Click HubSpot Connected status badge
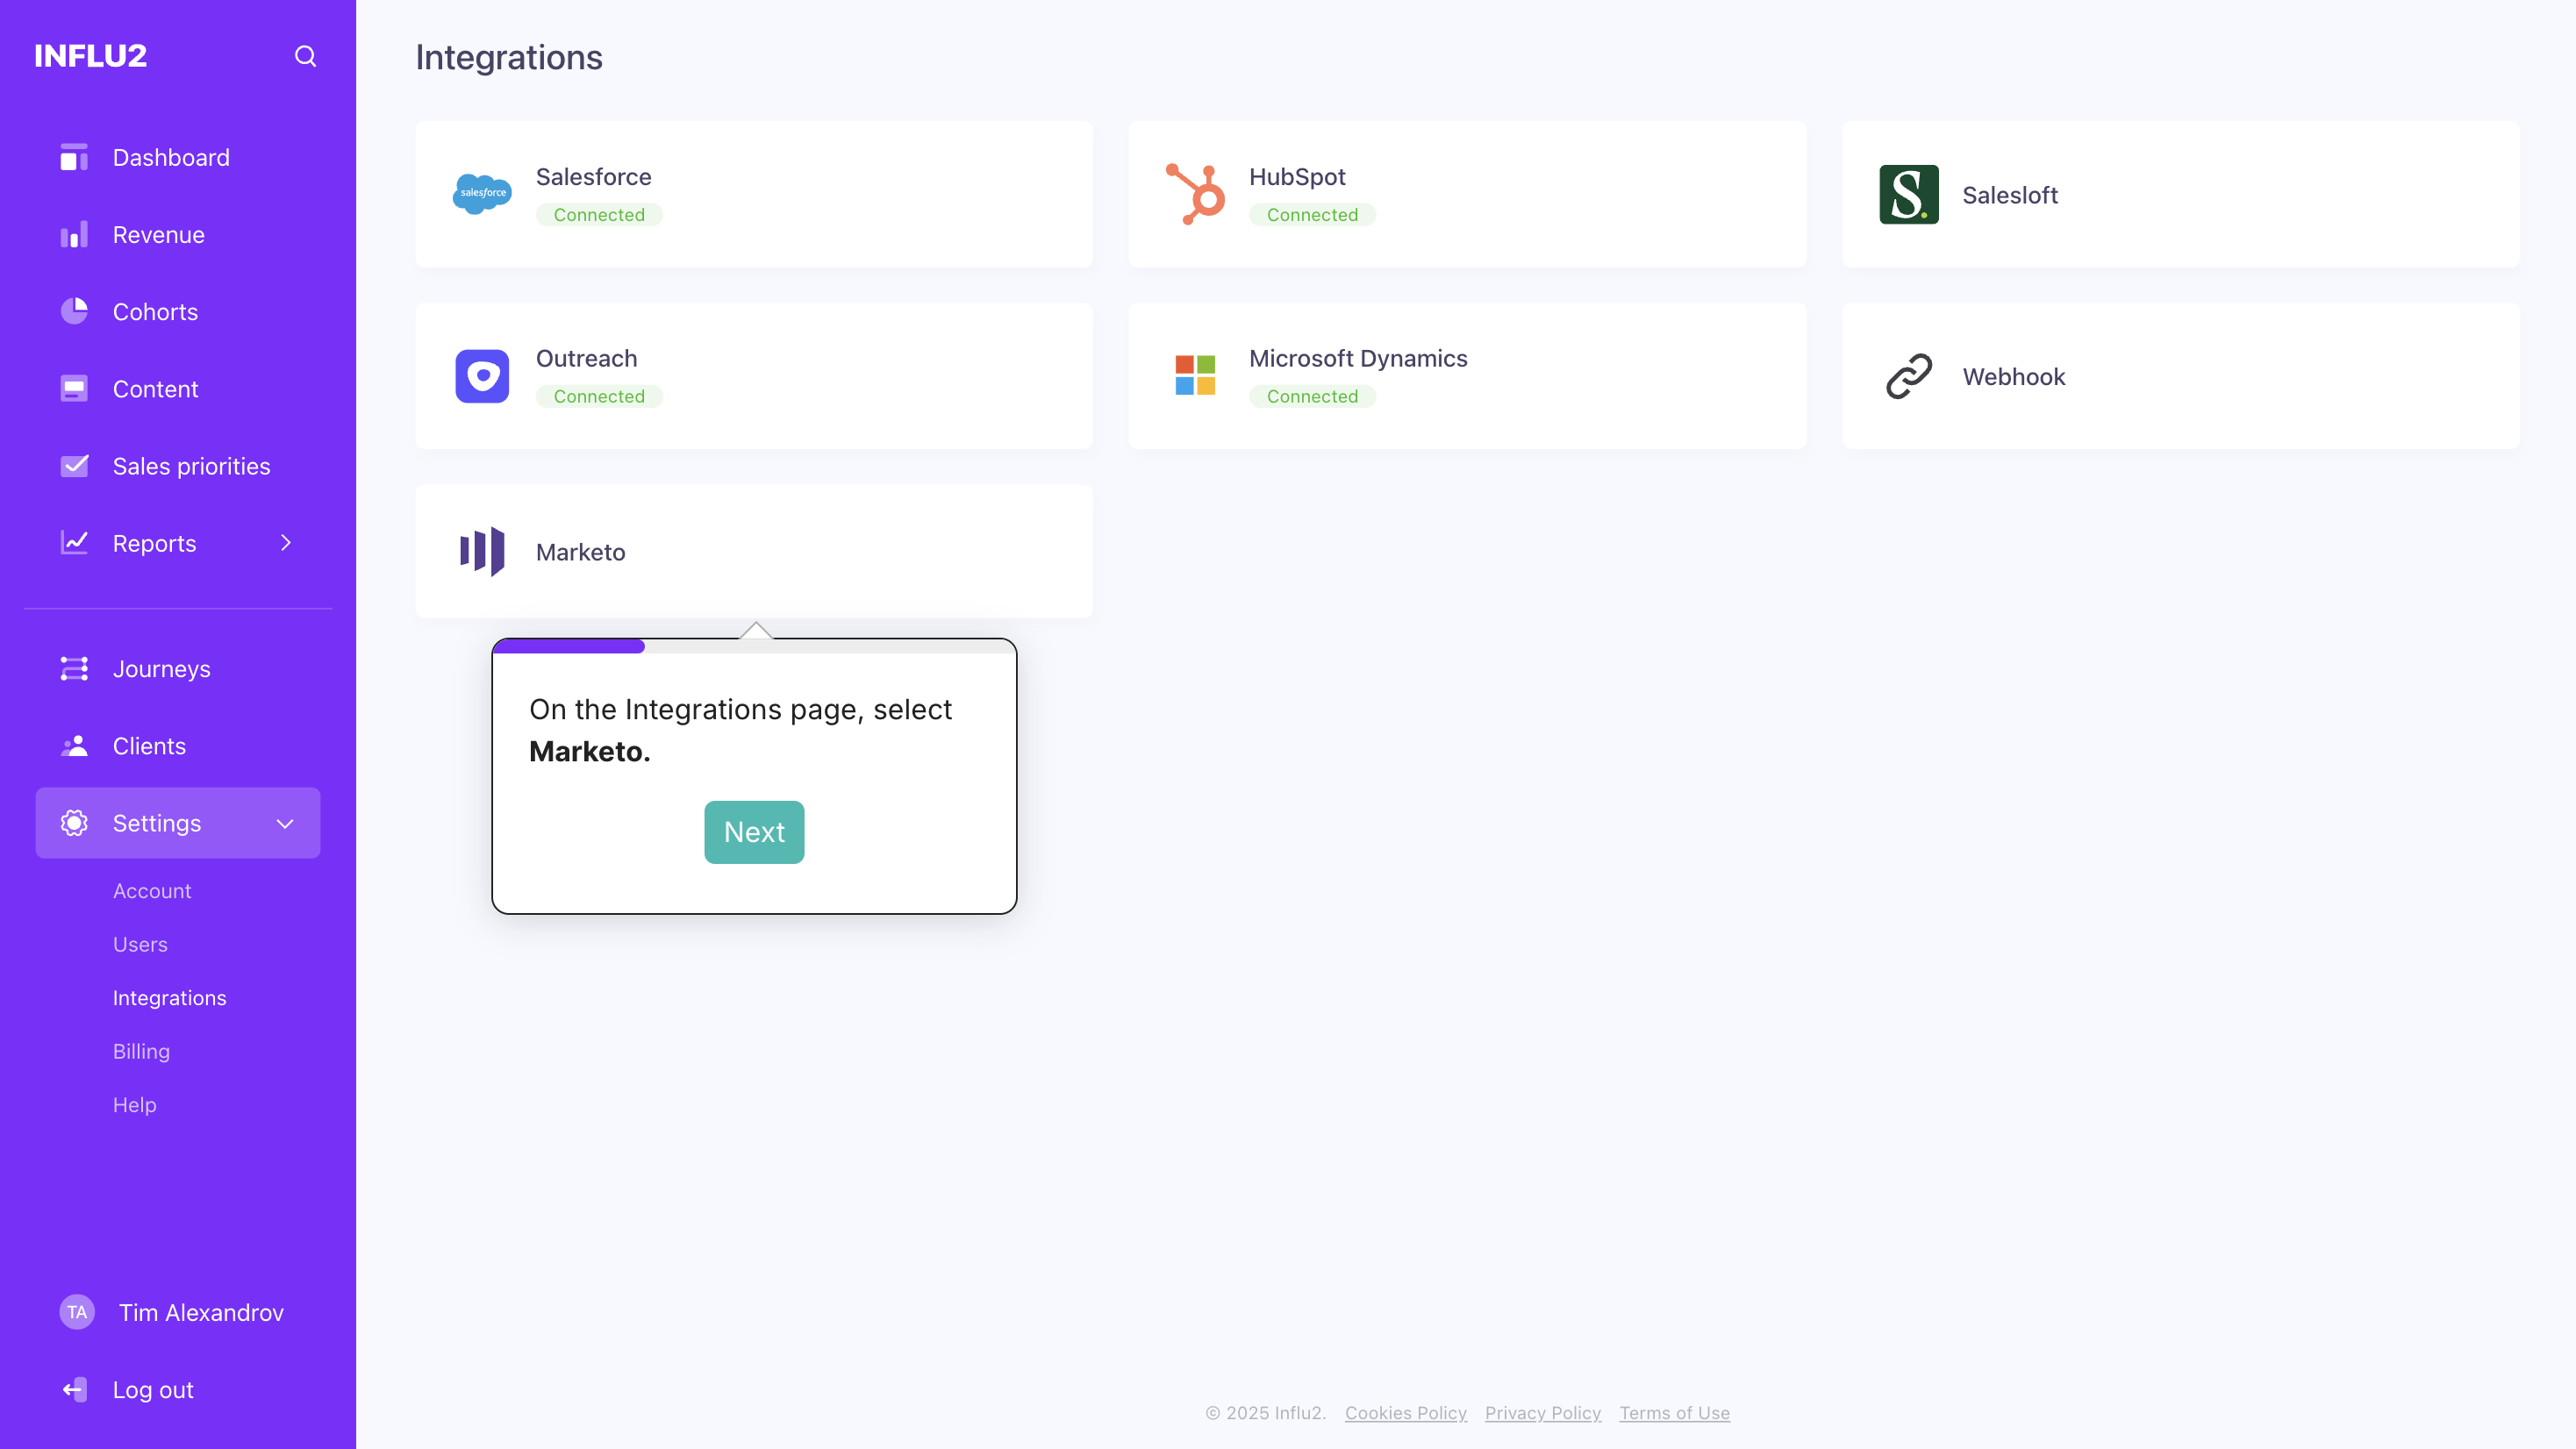Viewport: 2576px width, 1449px height. (x=1312, y=215)
